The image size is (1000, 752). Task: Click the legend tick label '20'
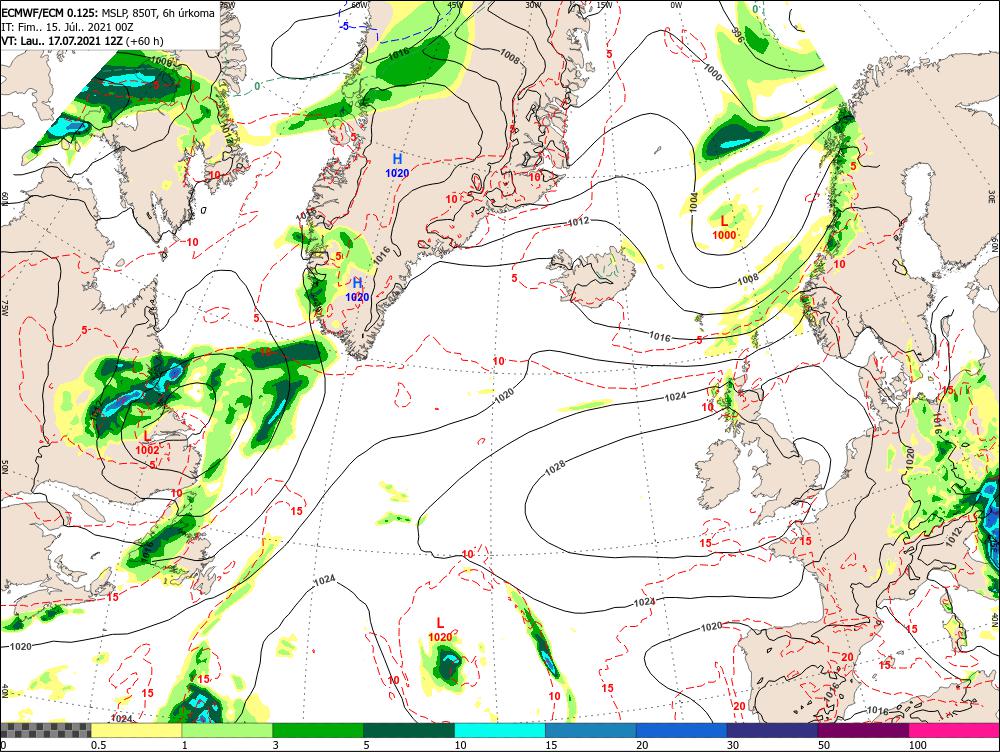click(x=642, y=745)
